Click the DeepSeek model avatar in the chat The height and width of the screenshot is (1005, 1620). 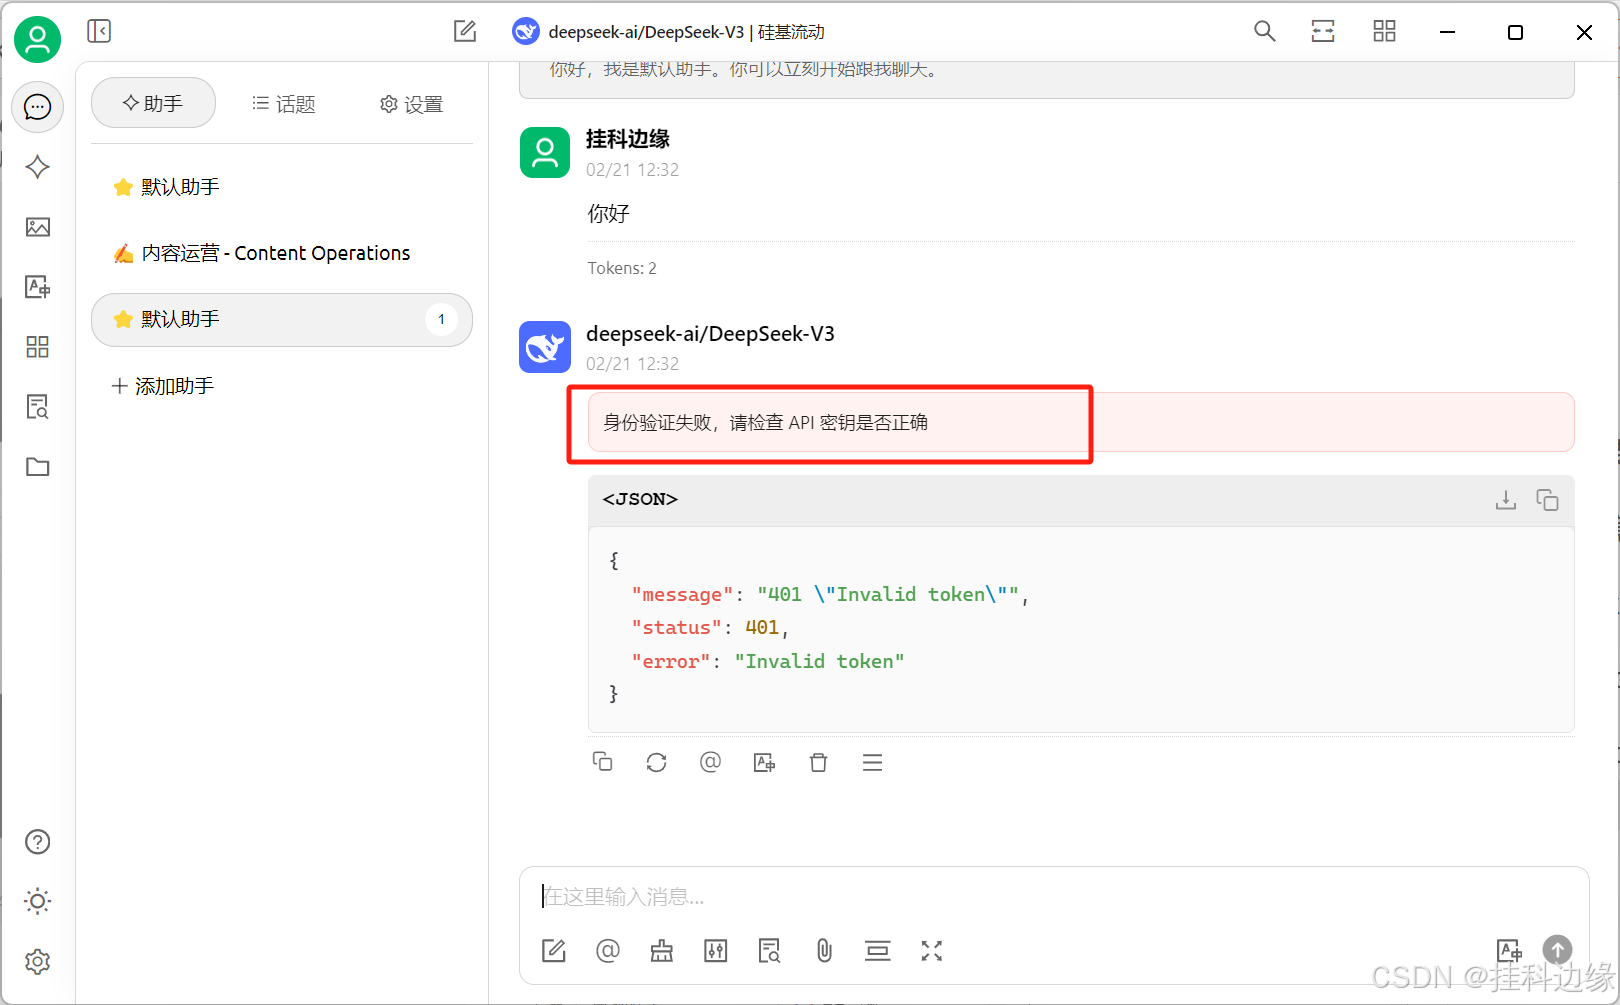click(x=545, y=347)
